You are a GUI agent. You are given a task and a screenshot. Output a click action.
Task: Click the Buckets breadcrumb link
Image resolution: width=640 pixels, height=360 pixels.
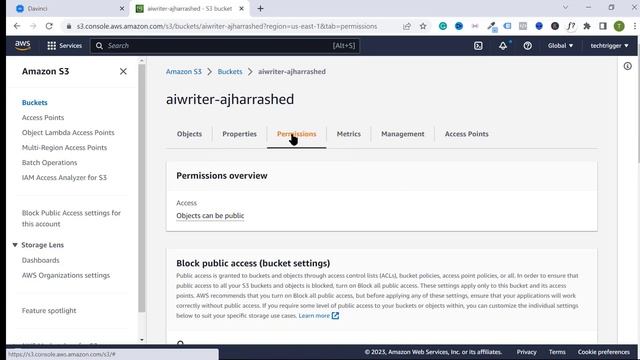point(230,71)
